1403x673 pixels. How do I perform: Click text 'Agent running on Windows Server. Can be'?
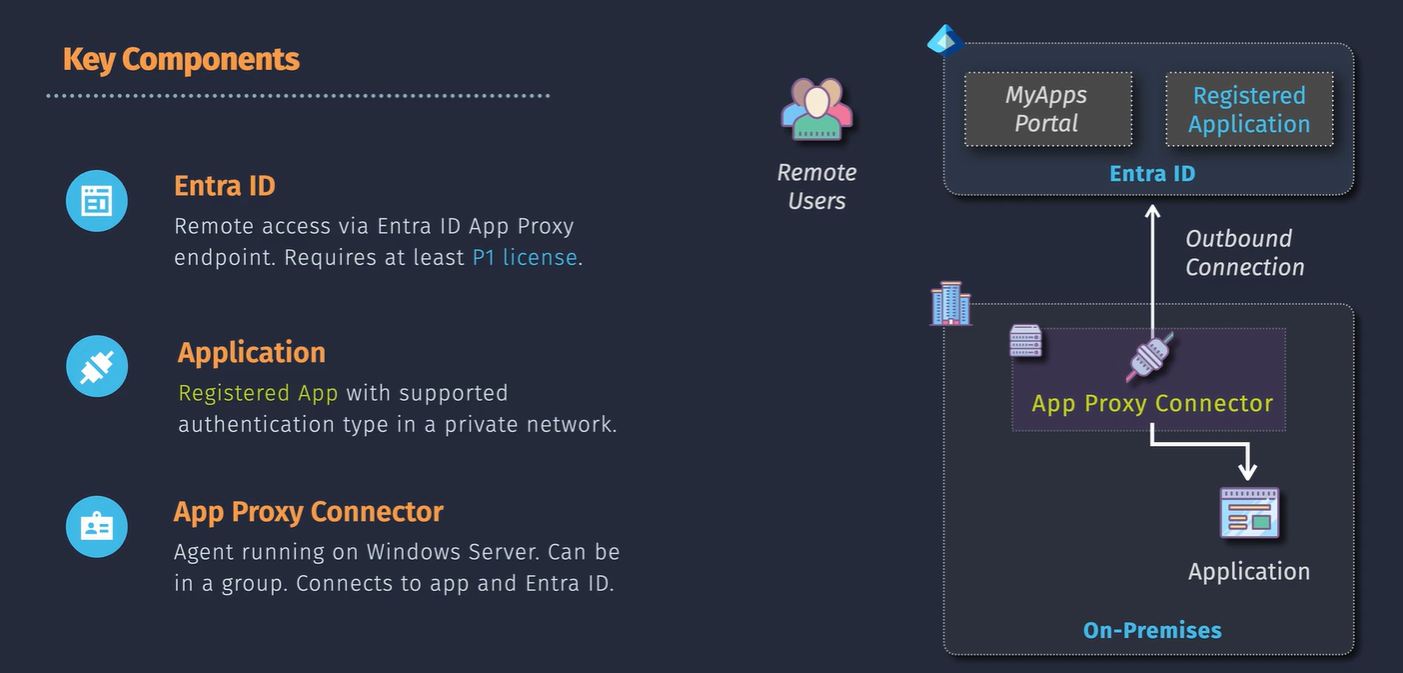397,552
